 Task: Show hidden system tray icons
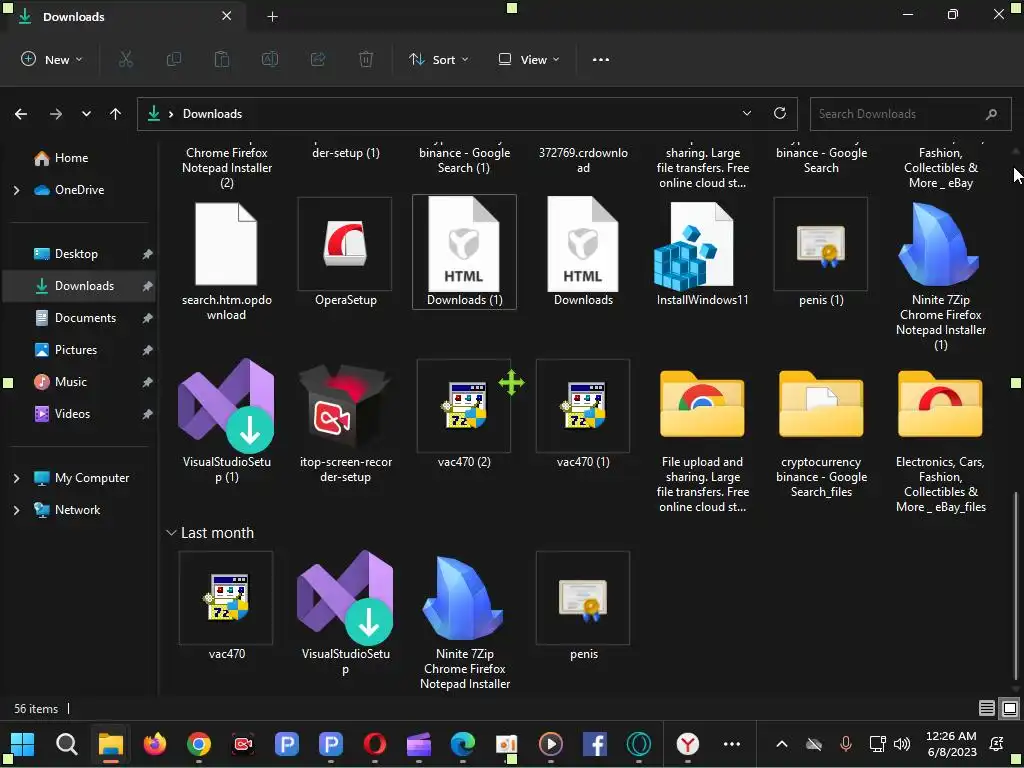(x=782, y=744)
